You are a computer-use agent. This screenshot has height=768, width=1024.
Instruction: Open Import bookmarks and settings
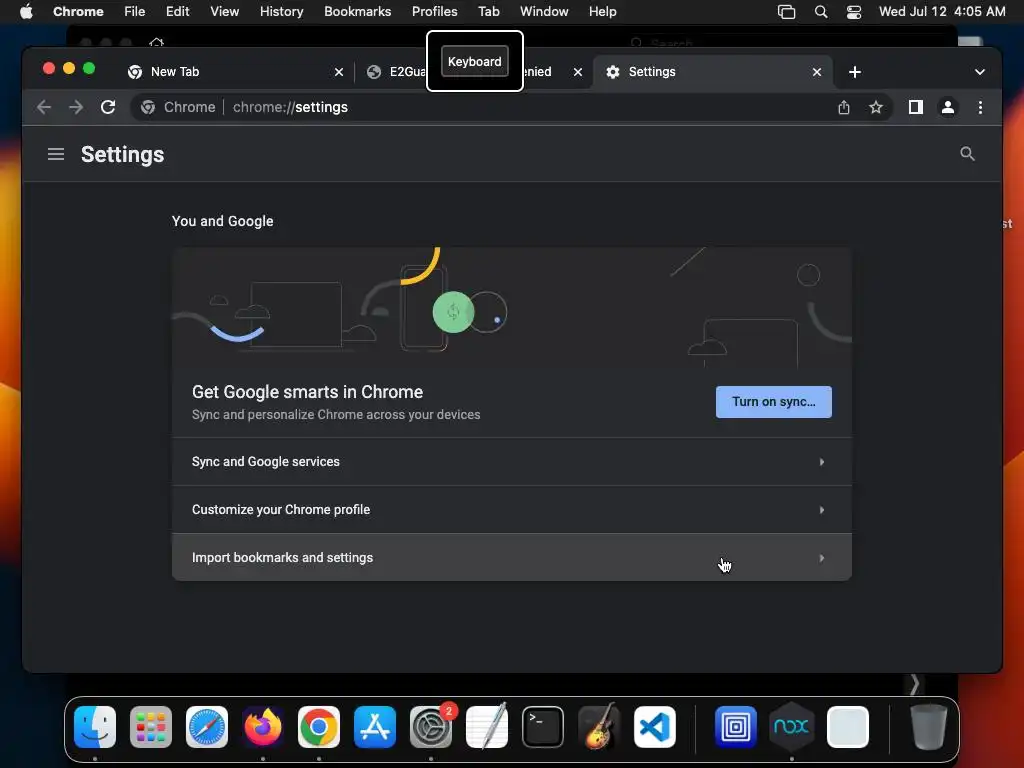pyautogui.click(x=511, y=557)
